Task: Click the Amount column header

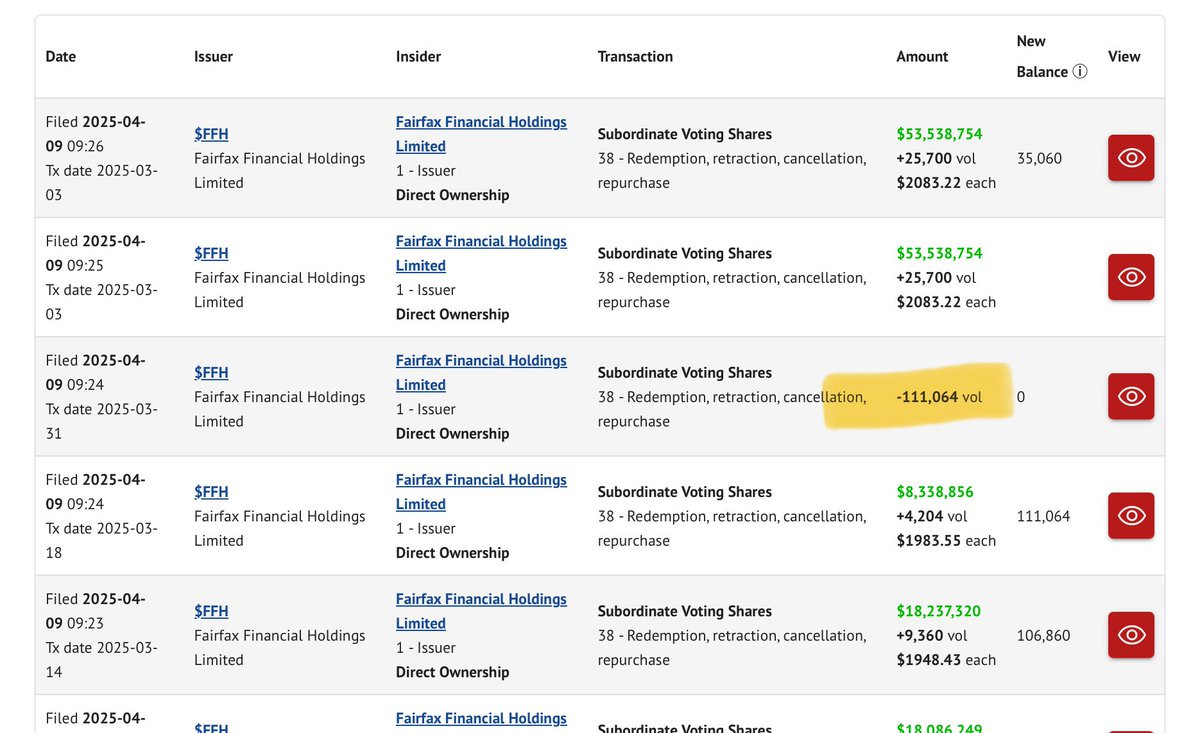Action: [x=922, y=57]
